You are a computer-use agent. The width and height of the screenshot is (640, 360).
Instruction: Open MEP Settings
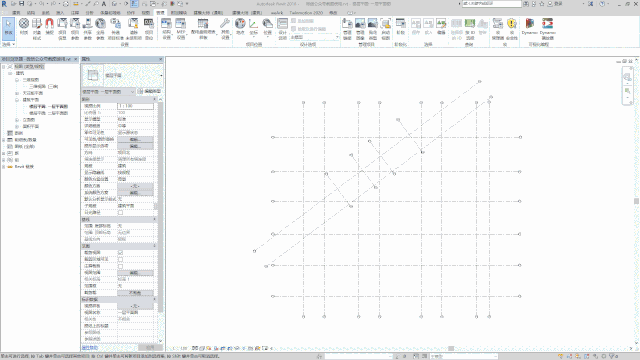pos(181,29)
